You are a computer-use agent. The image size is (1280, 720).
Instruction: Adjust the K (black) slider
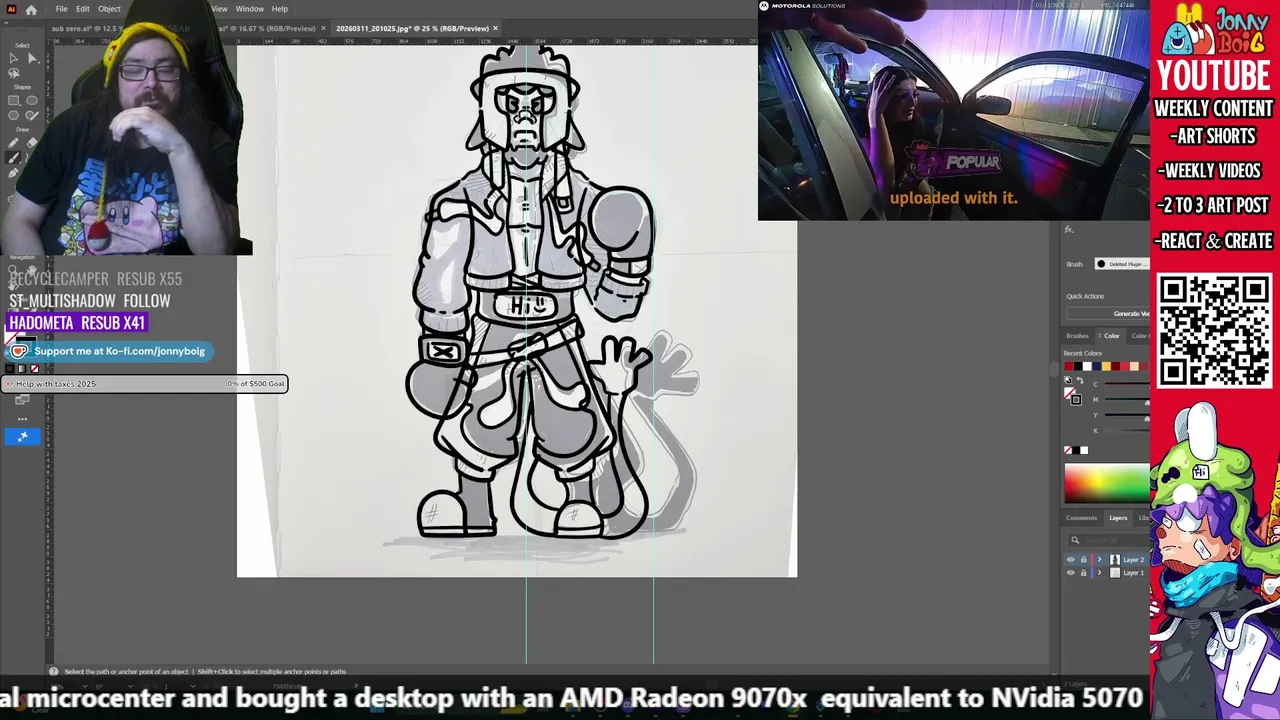coord(1127,430)
